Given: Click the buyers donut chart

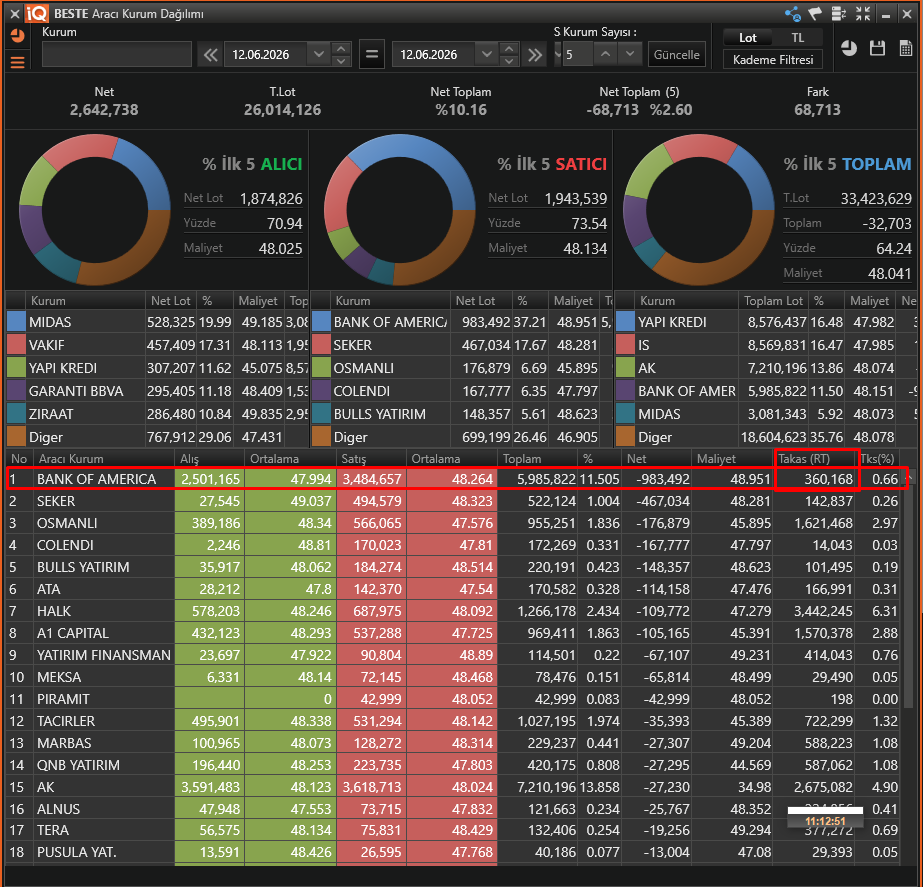Looking at the screenshot, I should coord(95,210).
